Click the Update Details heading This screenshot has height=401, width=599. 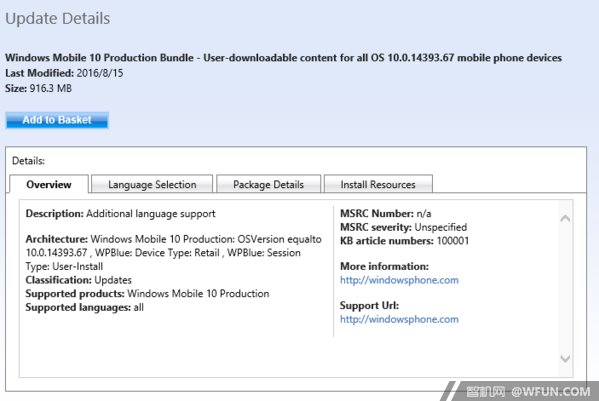[58, 18]
